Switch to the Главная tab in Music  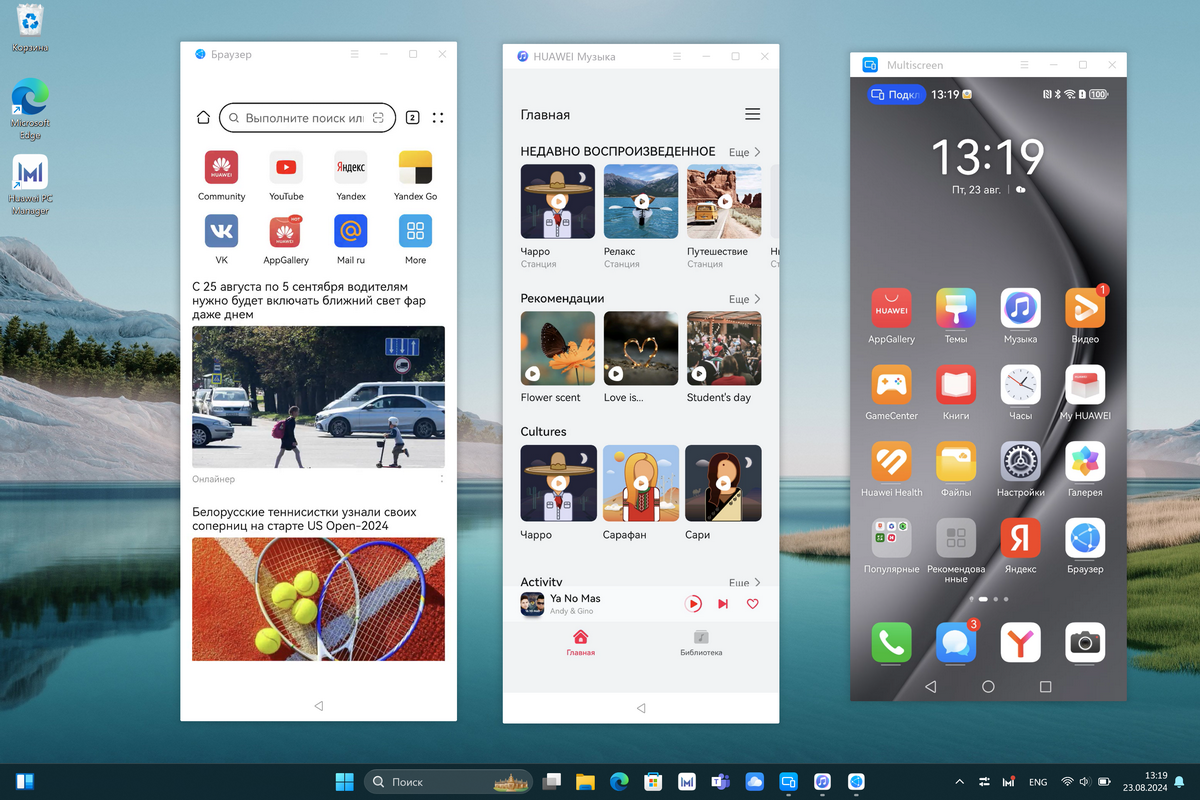[580, 642]
